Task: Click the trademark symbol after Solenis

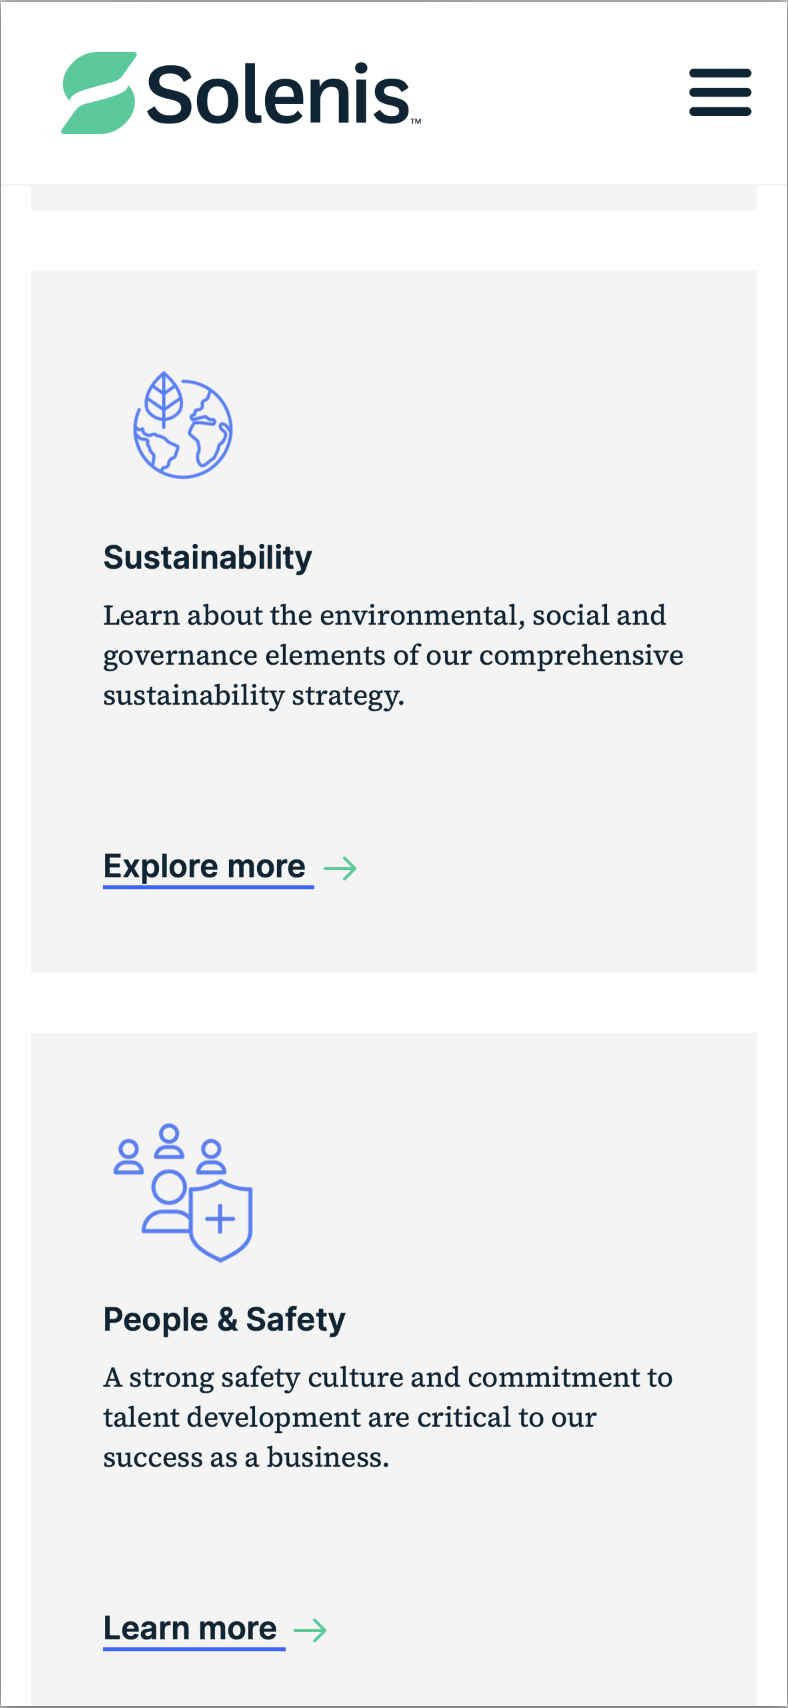Action: point(416,122)
